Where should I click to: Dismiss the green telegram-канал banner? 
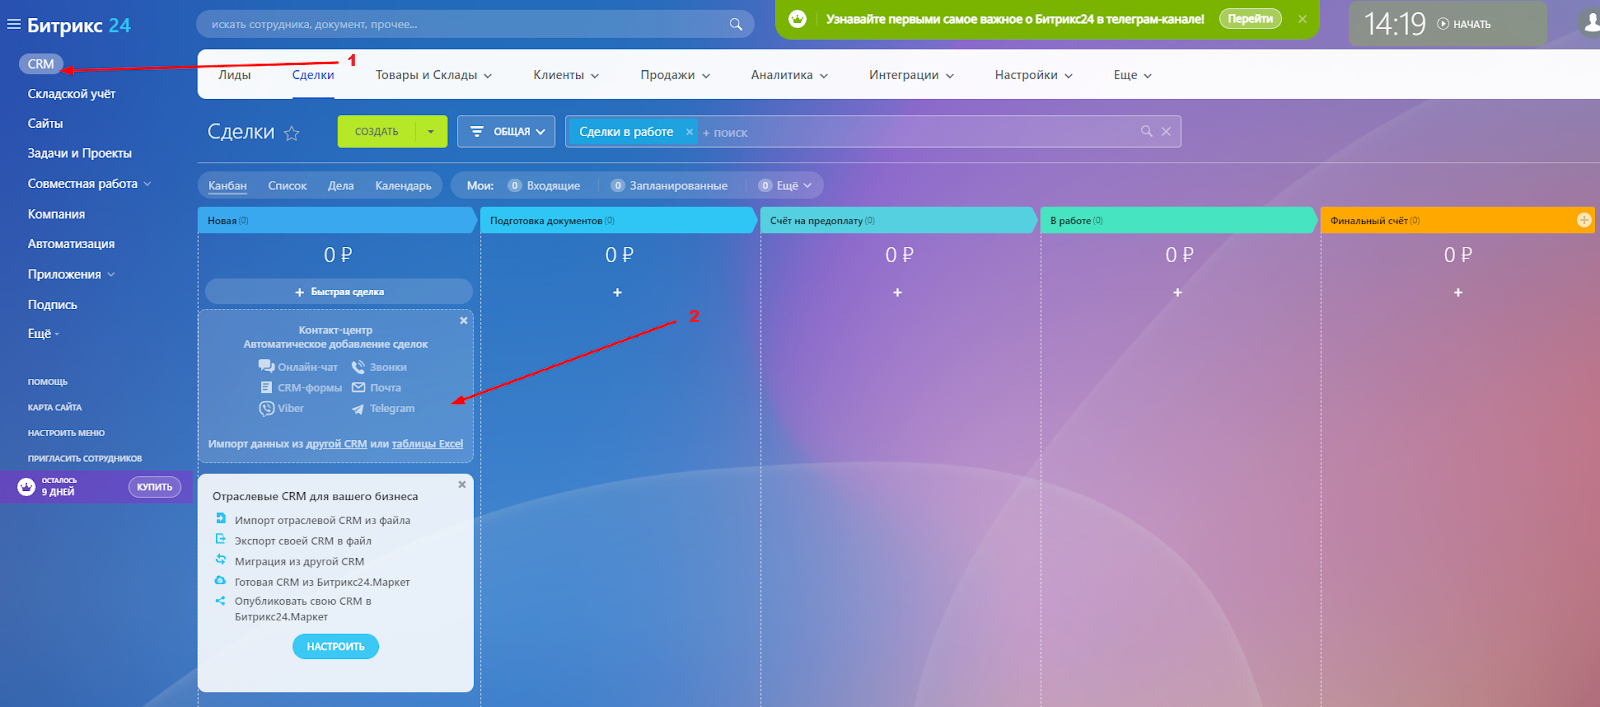[x=1302, y=19]
